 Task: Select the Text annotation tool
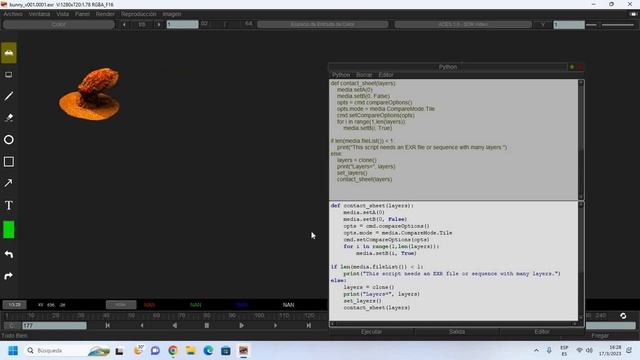[9, 205]
